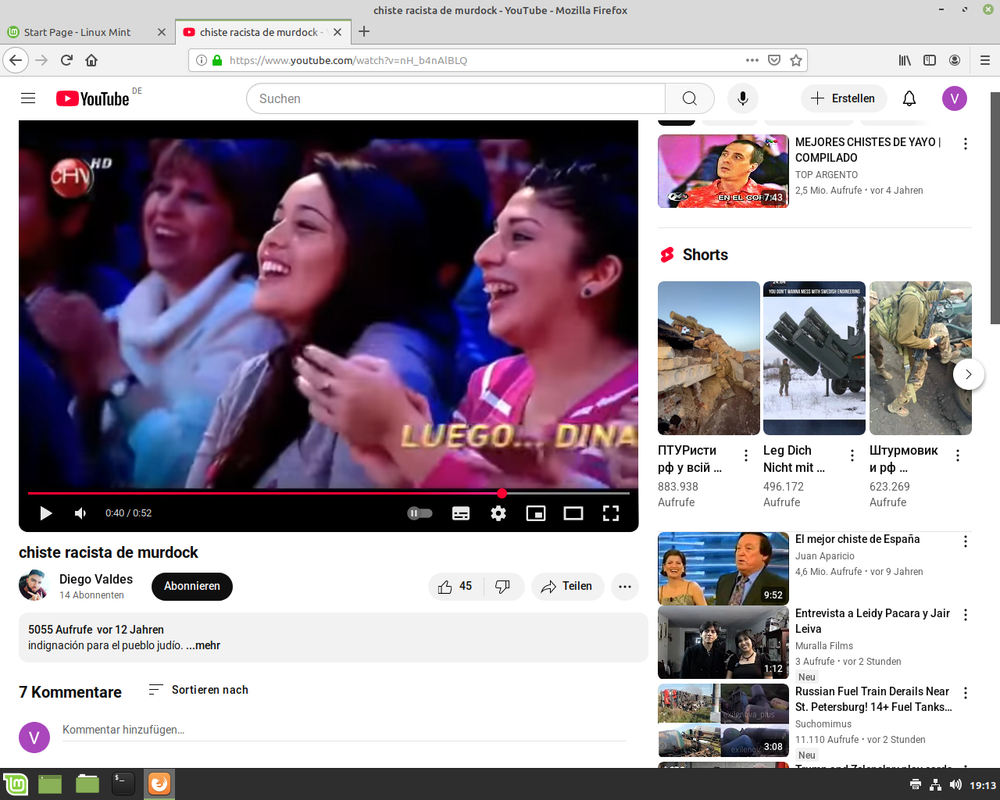Open the Linux Mint start menu

click(16, 784)
